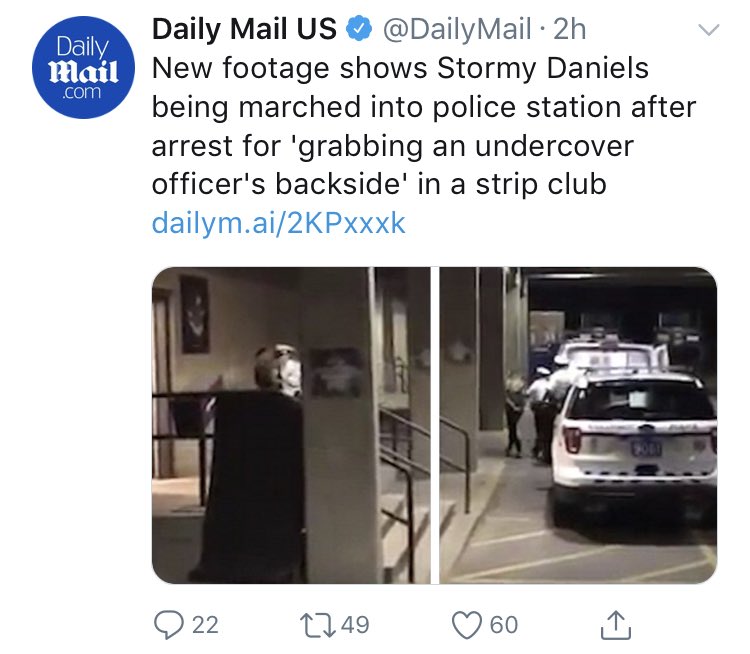This screenshot has height=654, width=750.
Task: Follow the dailym.ai/2KPxxxk link
Action: point(278,223)
